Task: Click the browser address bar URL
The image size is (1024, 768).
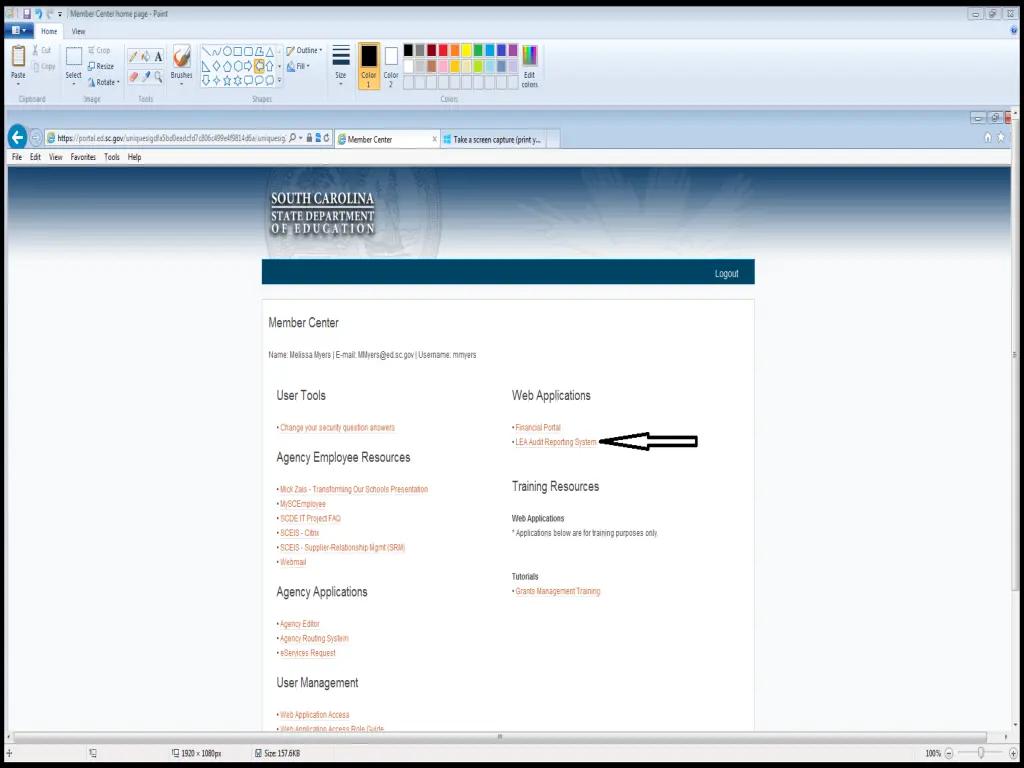Action: tap(172, 138)
